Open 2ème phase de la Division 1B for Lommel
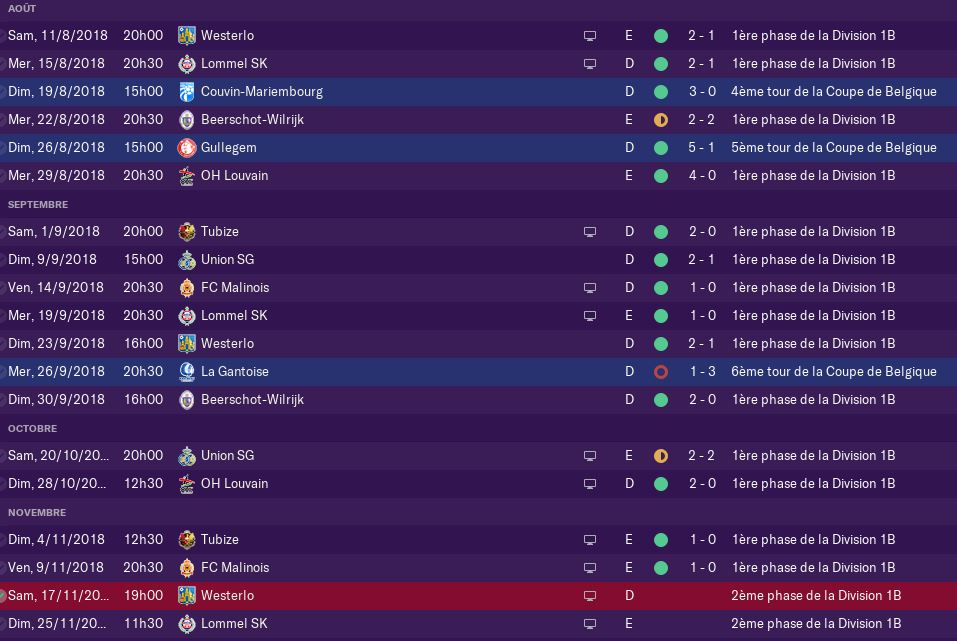 pyautogui.click(x=816, y=624)
